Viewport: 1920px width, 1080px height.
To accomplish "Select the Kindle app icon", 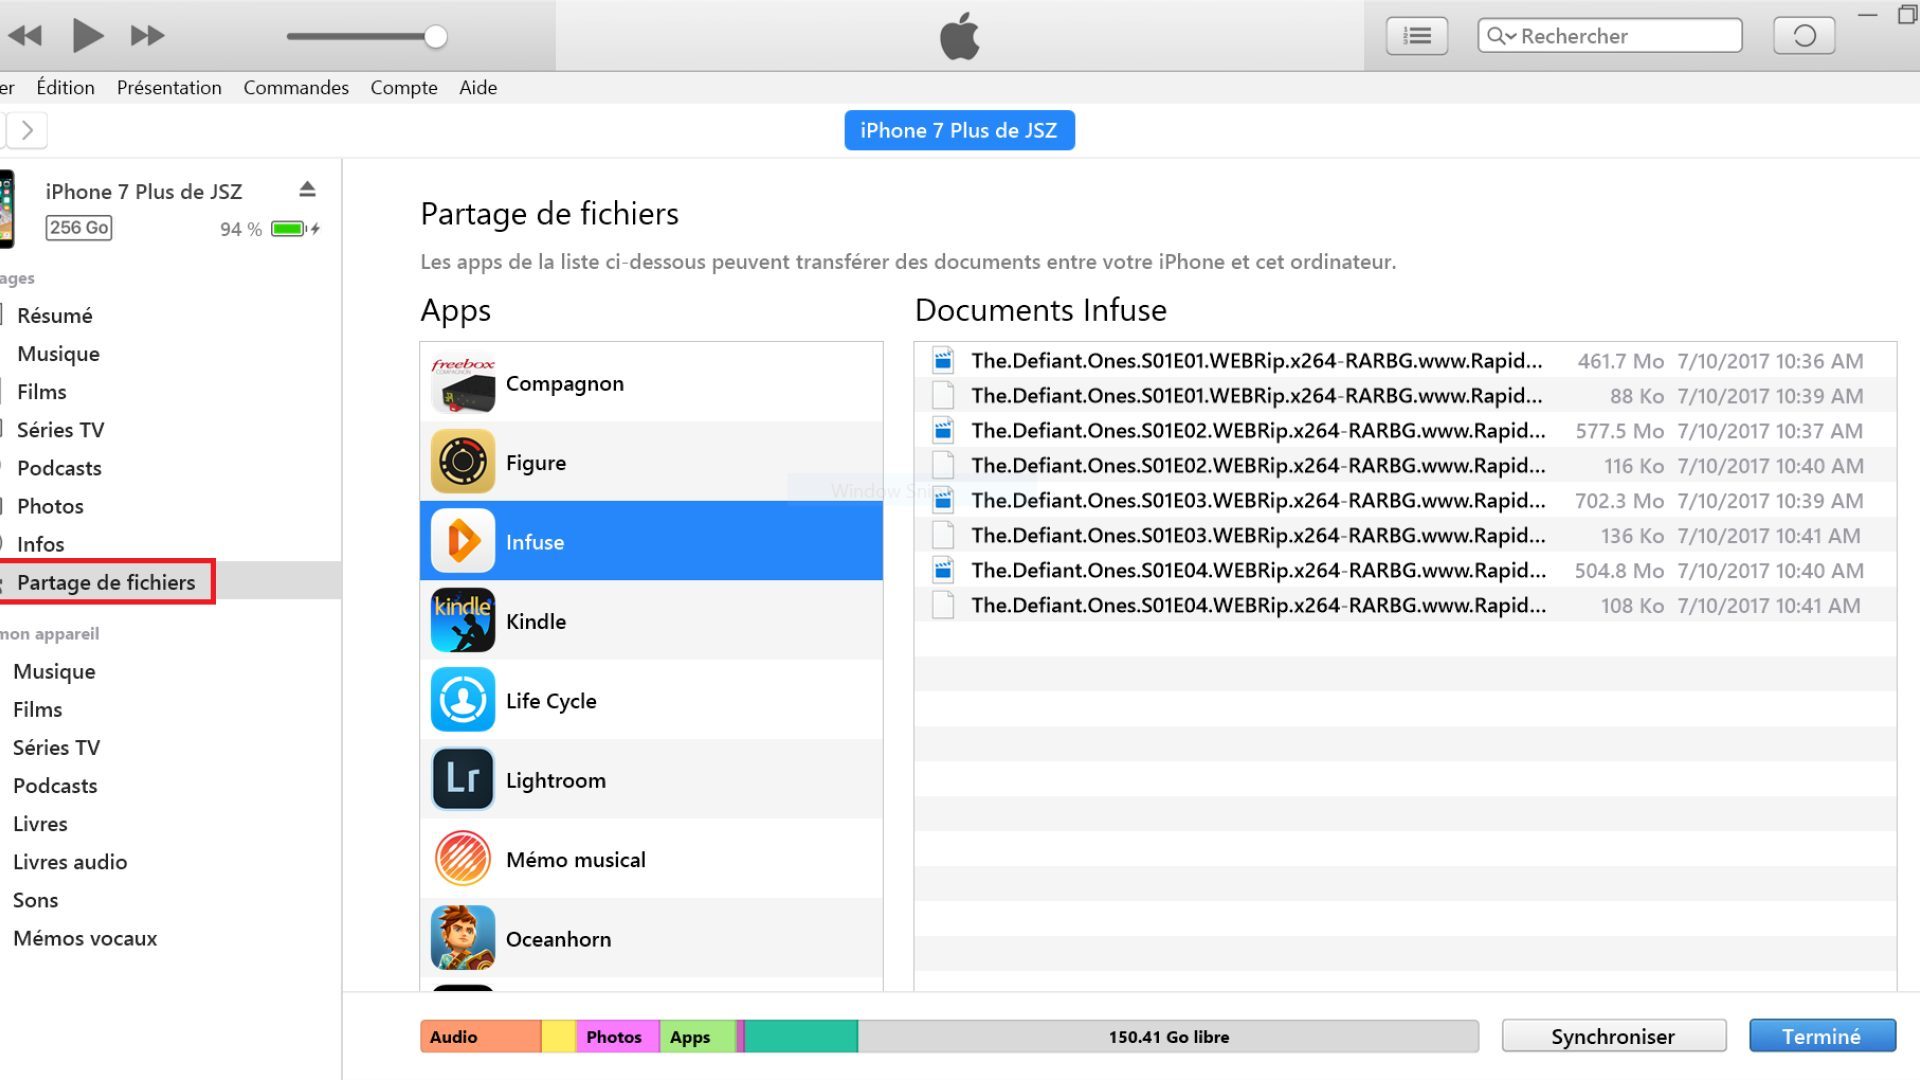I will pos(463,621).
